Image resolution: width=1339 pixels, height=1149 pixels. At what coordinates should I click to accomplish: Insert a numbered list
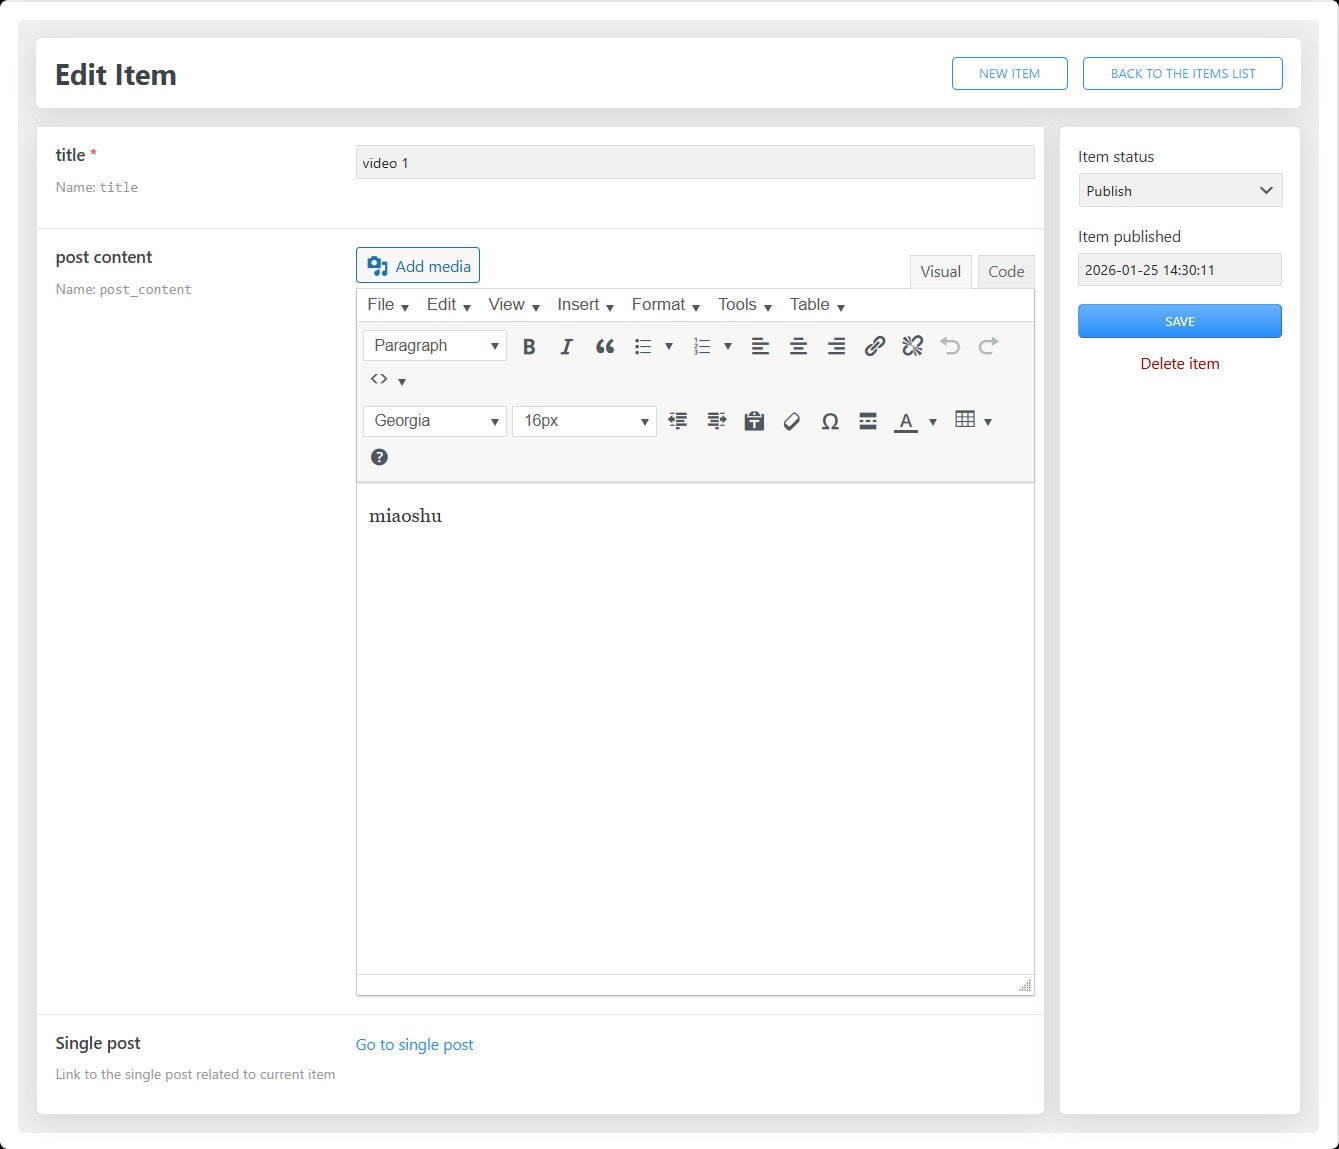click(x=702, y=346)
